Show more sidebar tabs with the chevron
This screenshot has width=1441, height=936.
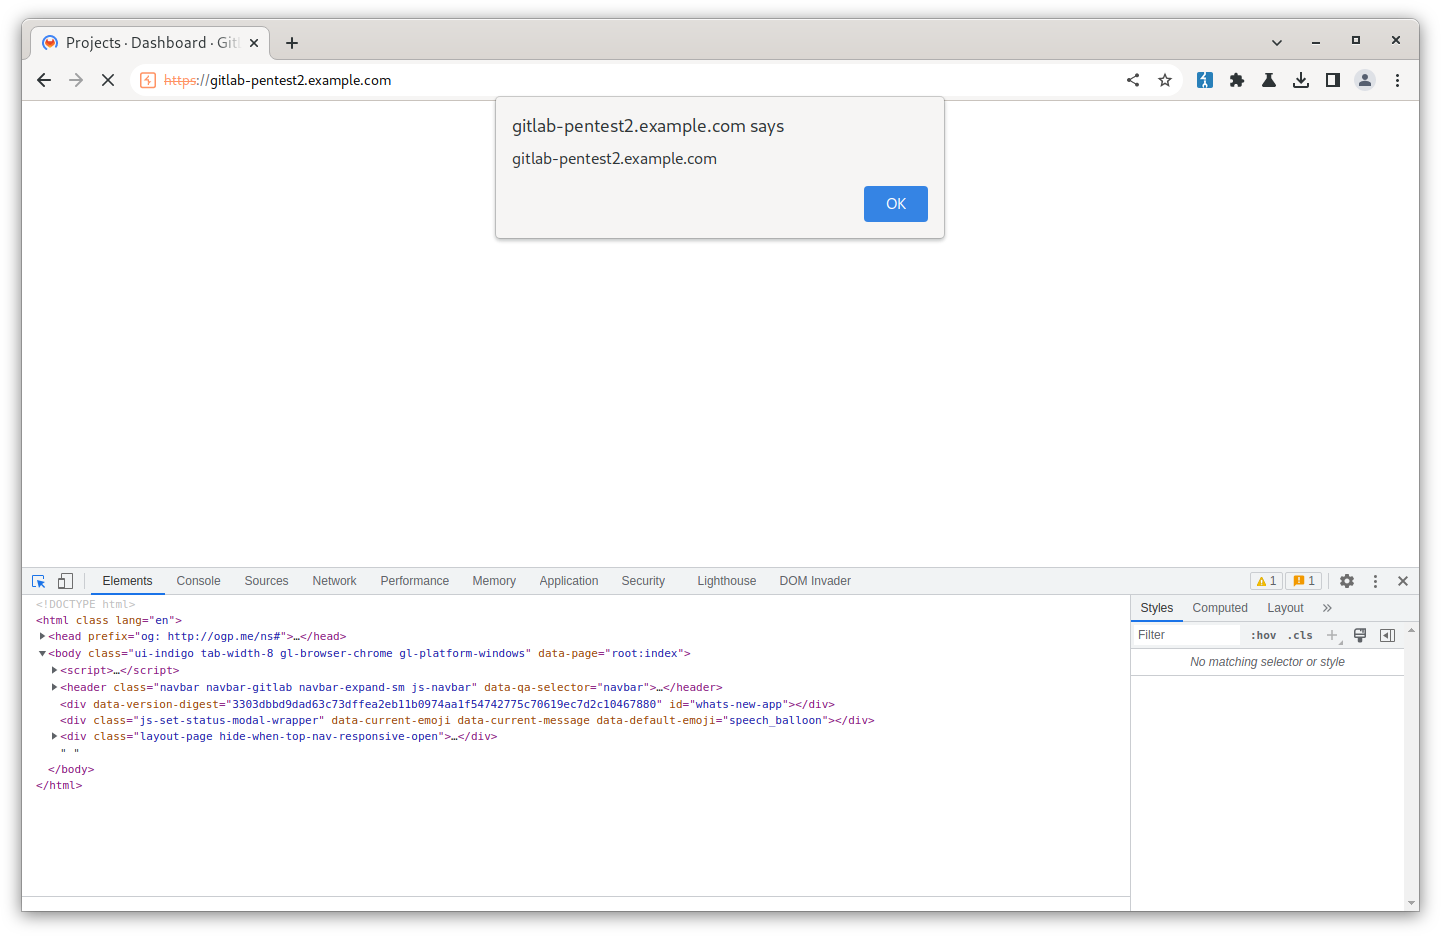pyautogui.click(x=1327, y=608)
